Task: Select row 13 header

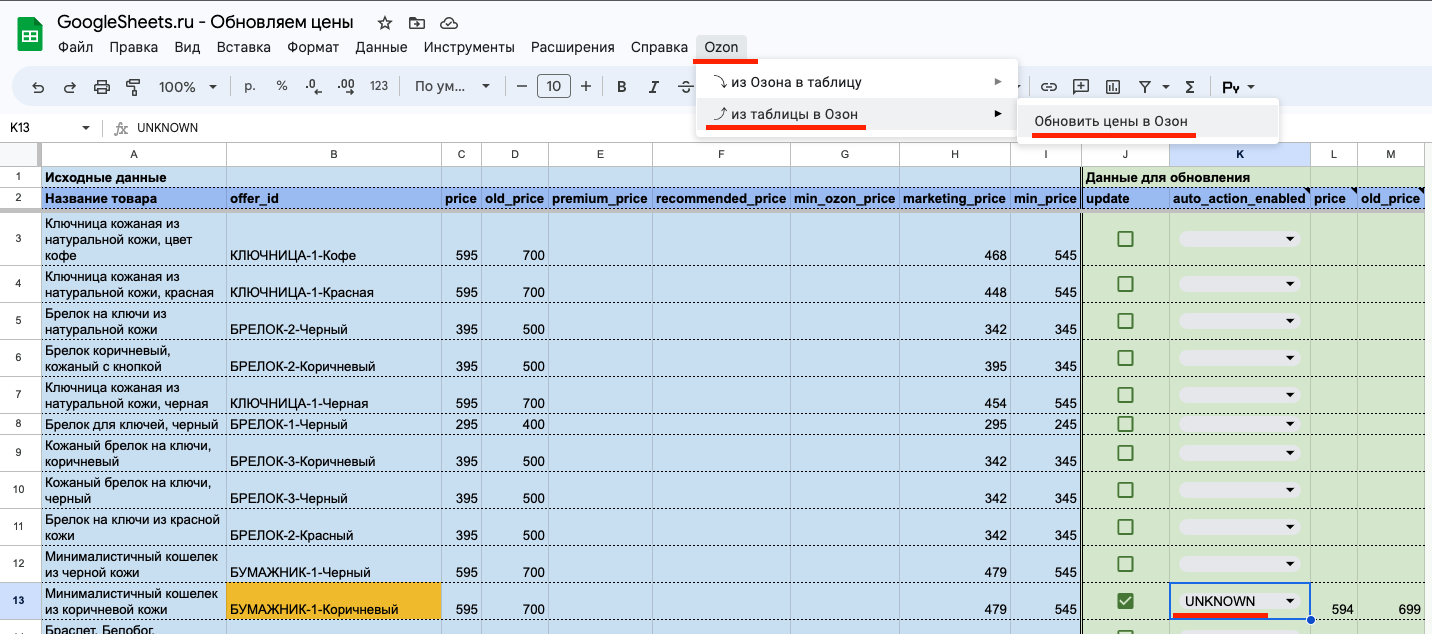Action: coord(19,601)
